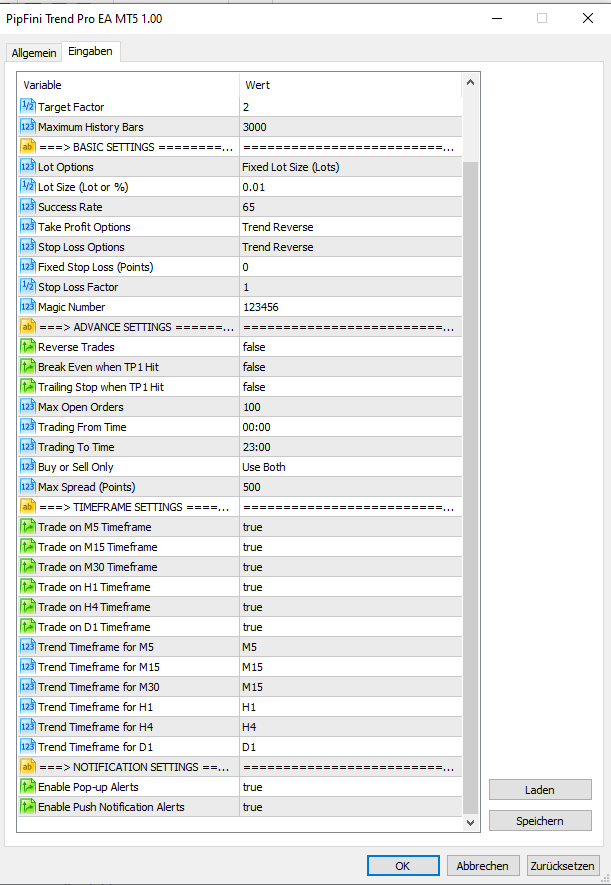
Task: Save inputs with the Speichern button
Action: coord(540,821)
